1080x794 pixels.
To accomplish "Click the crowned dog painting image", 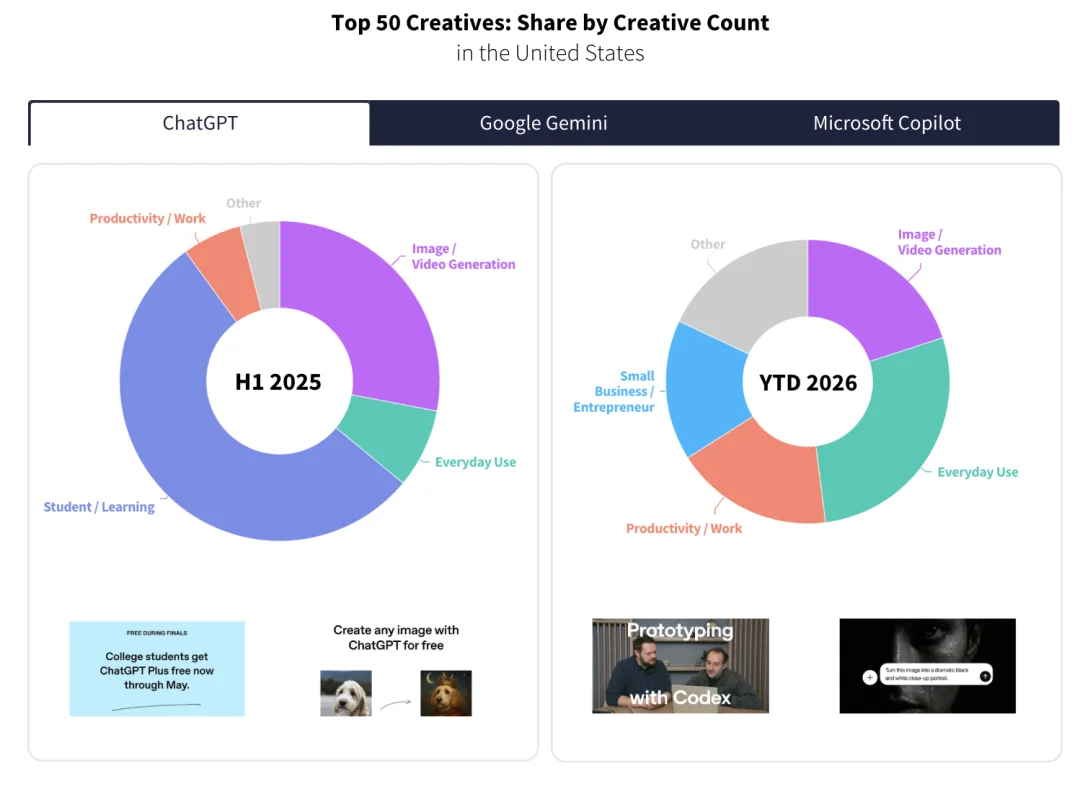I will [446, 693].
